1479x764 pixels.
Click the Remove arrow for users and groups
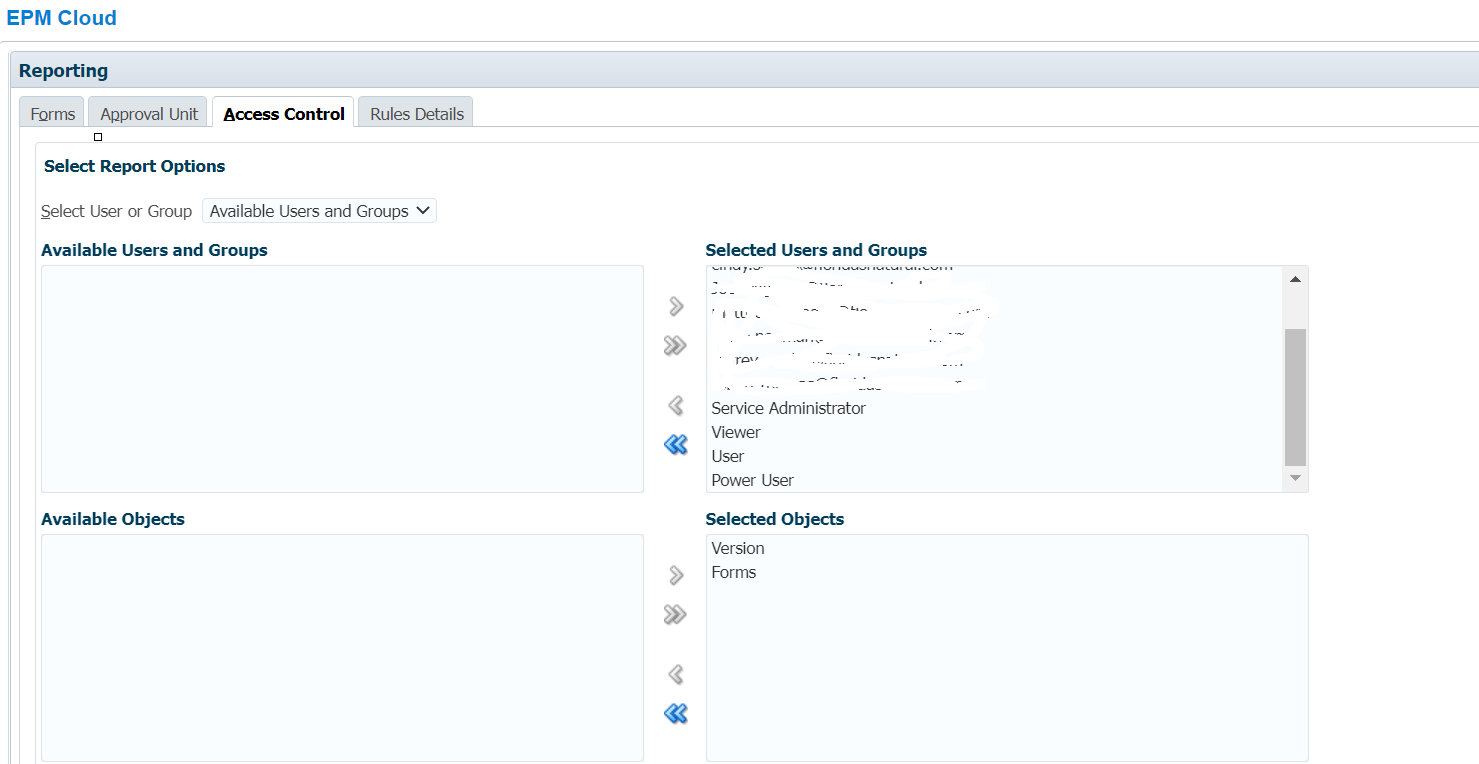pos(676,405)
